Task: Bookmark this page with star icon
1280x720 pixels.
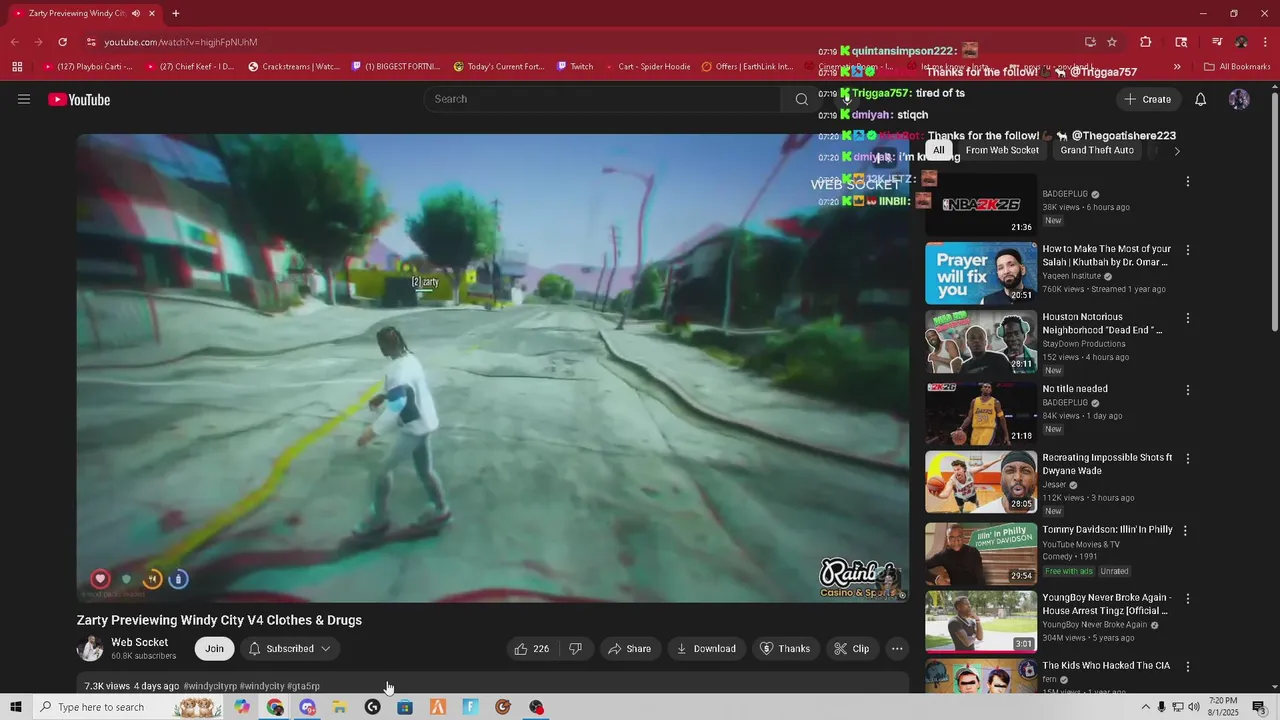Action: 1112,42
